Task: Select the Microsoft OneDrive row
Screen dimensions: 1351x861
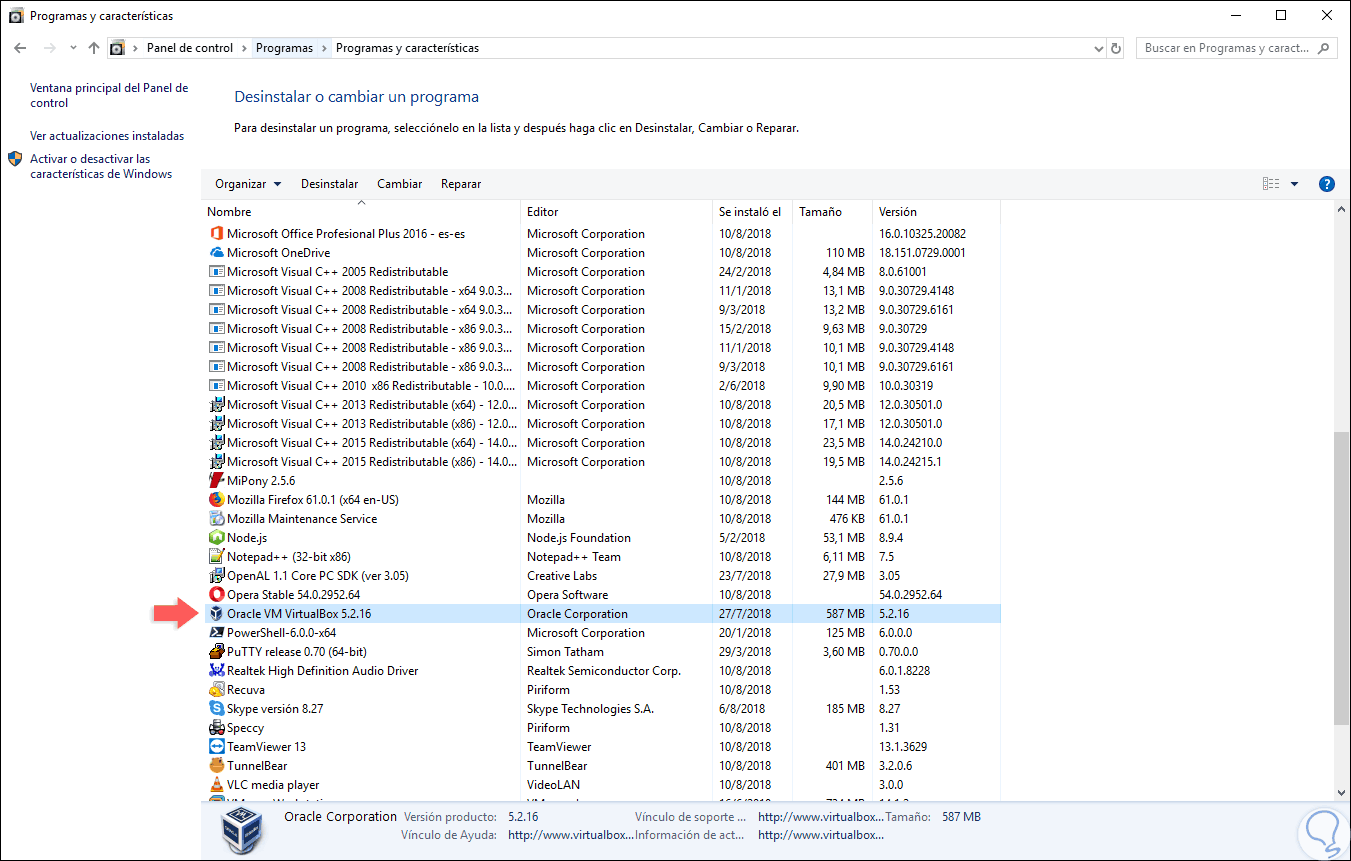Action: (602, 253)
